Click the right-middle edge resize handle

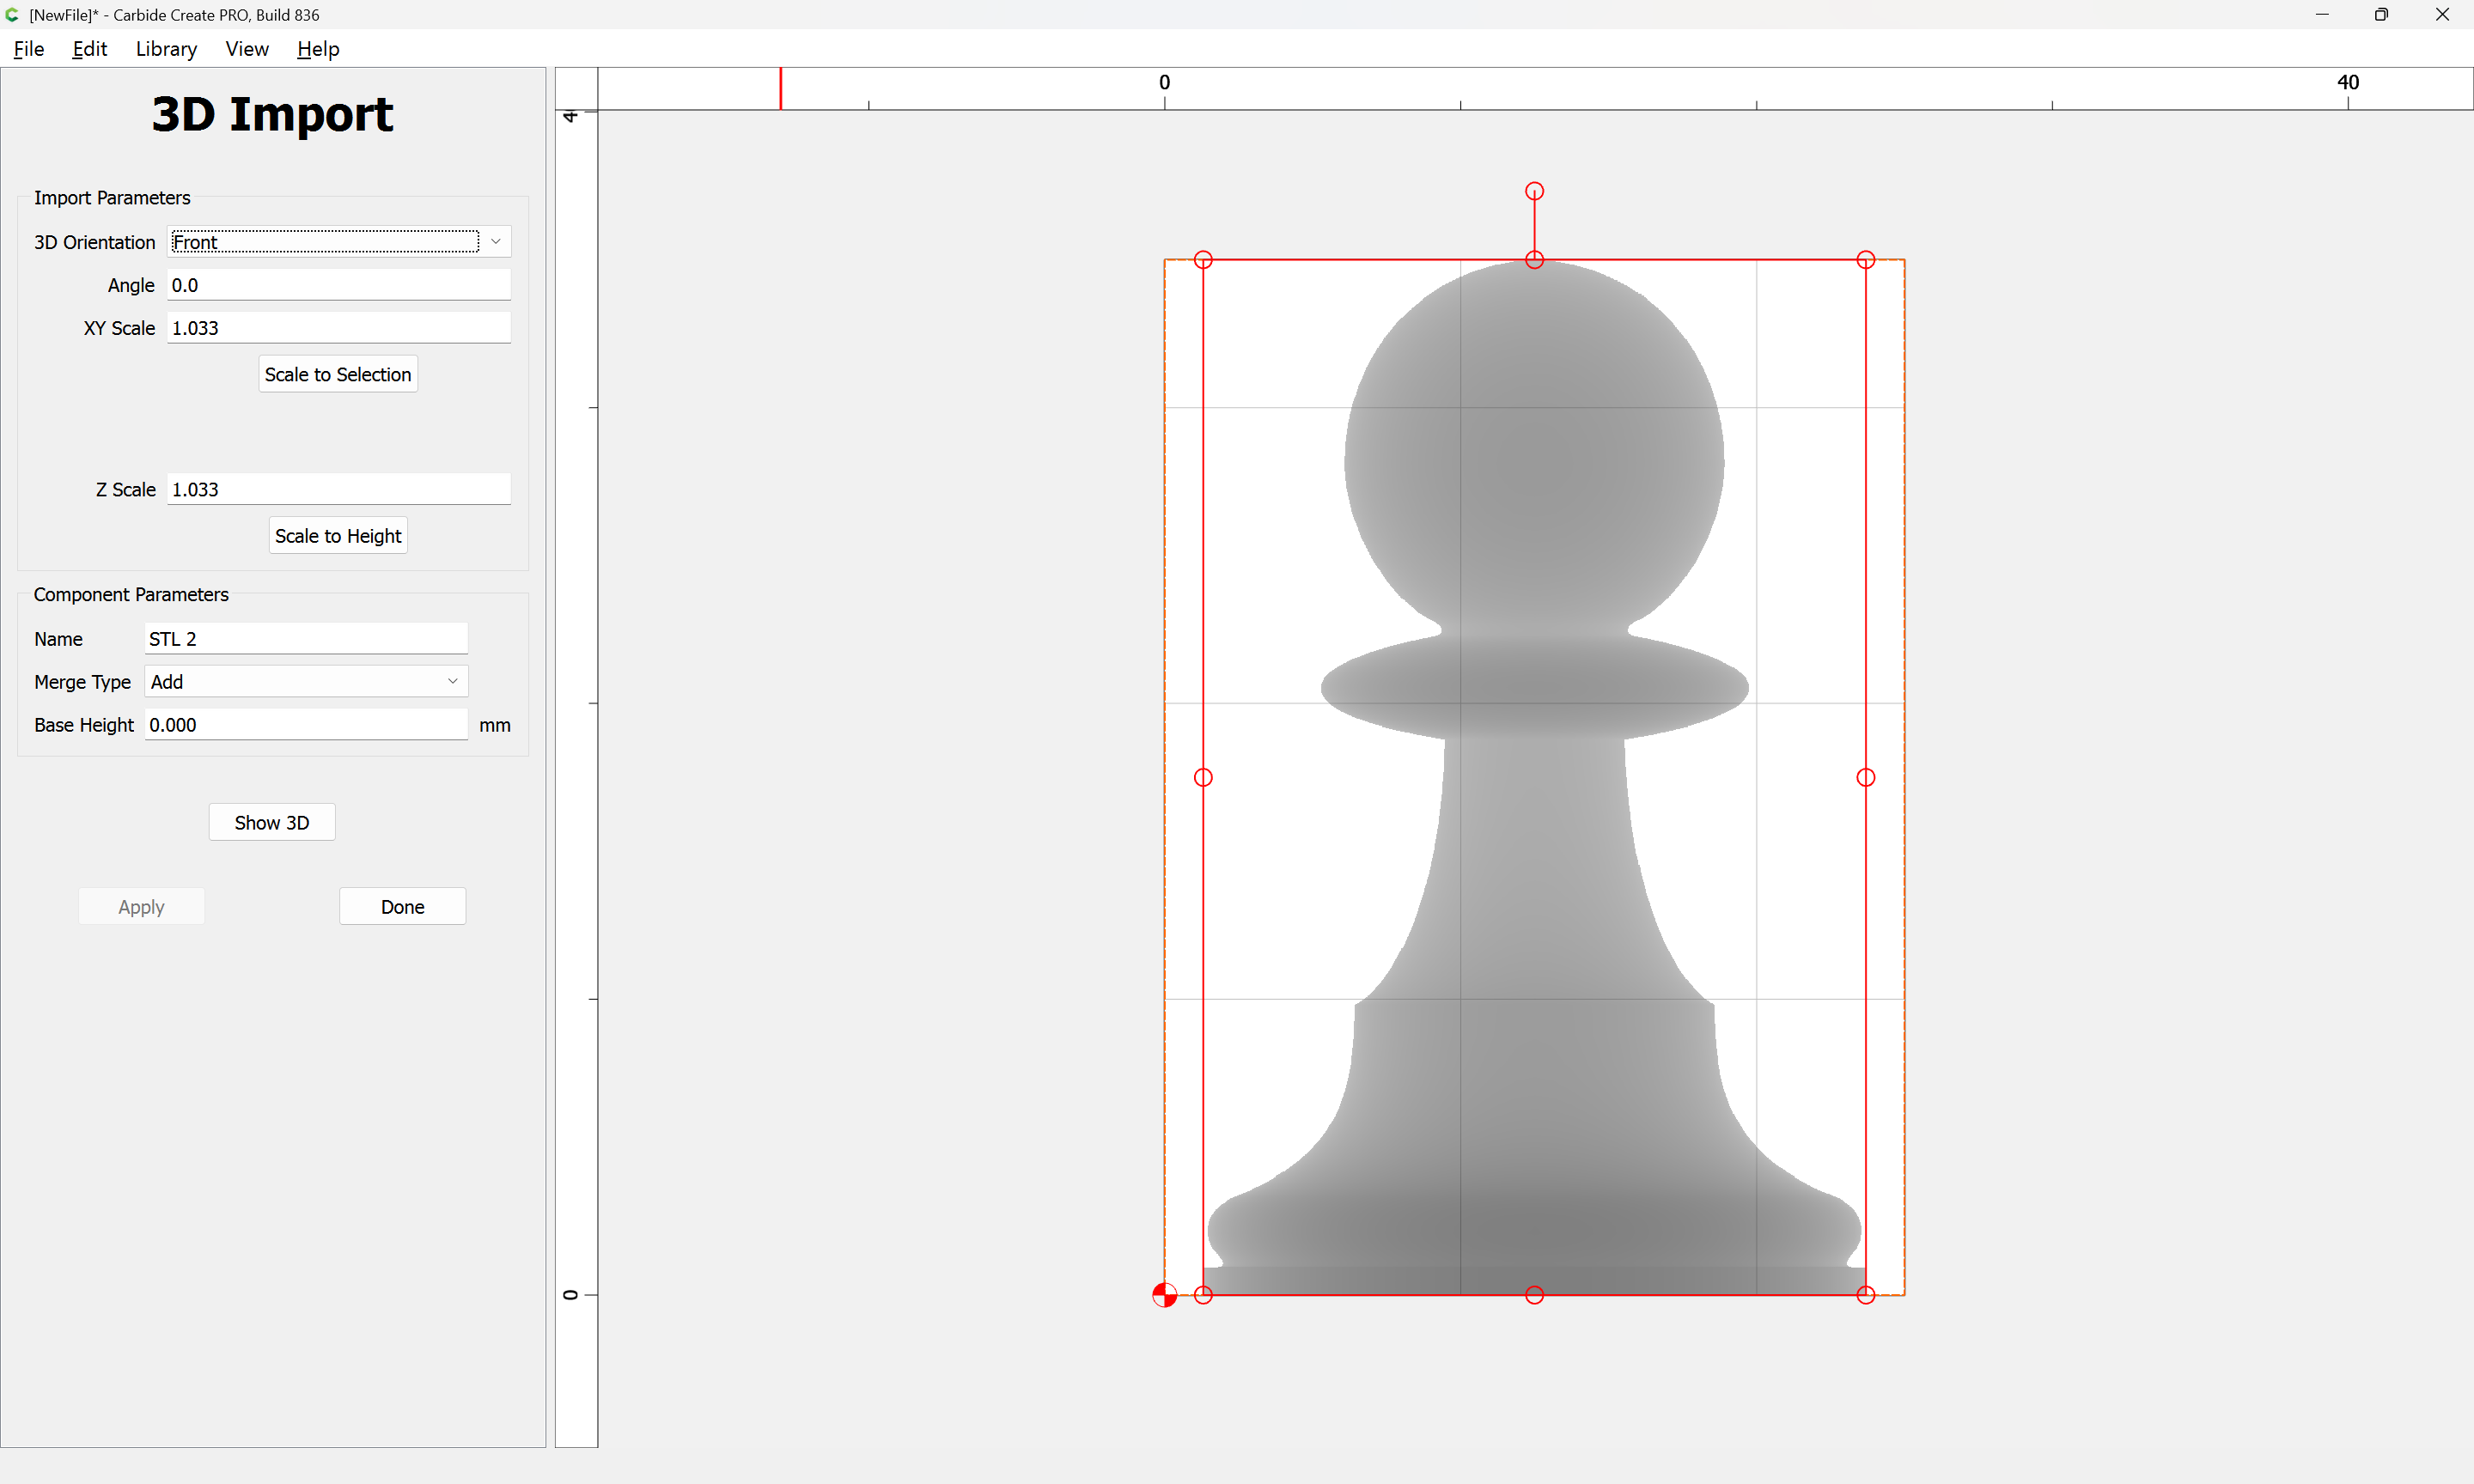[x=1865, y=777]
